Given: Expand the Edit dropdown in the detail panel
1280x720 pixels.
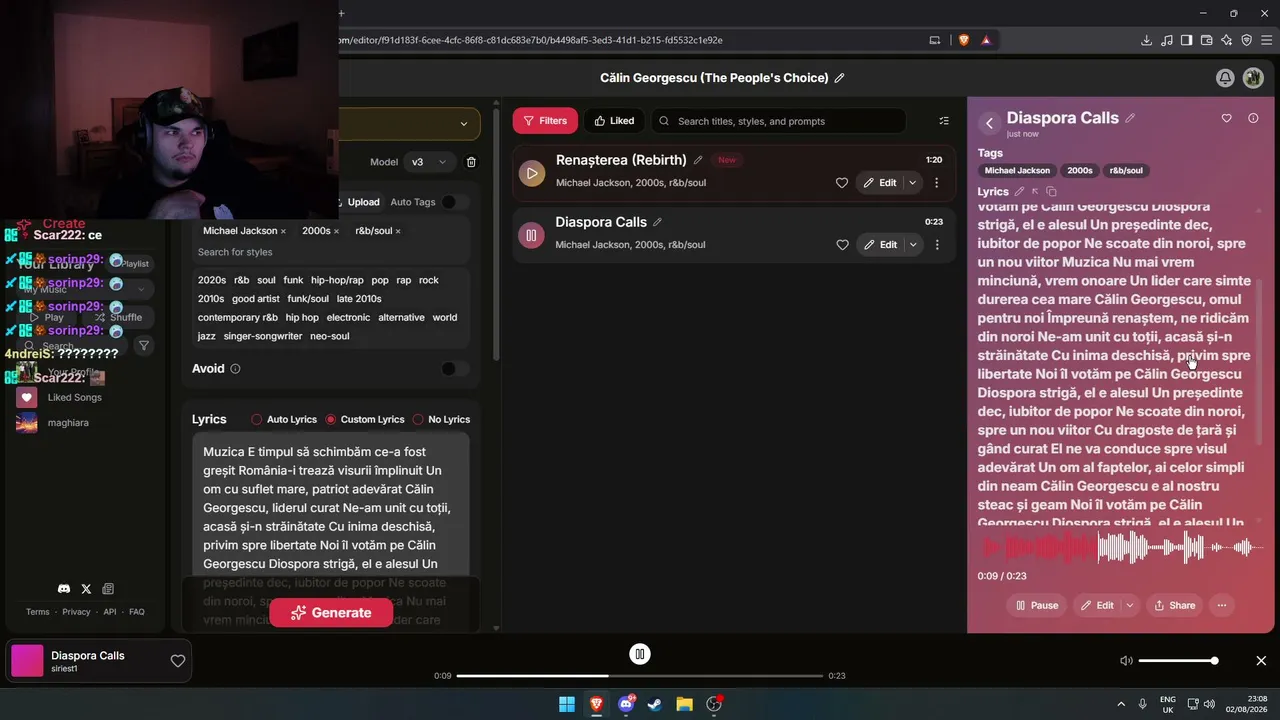Looking at the screenshot, I should pyautogui.click(x=1130, y=605).
